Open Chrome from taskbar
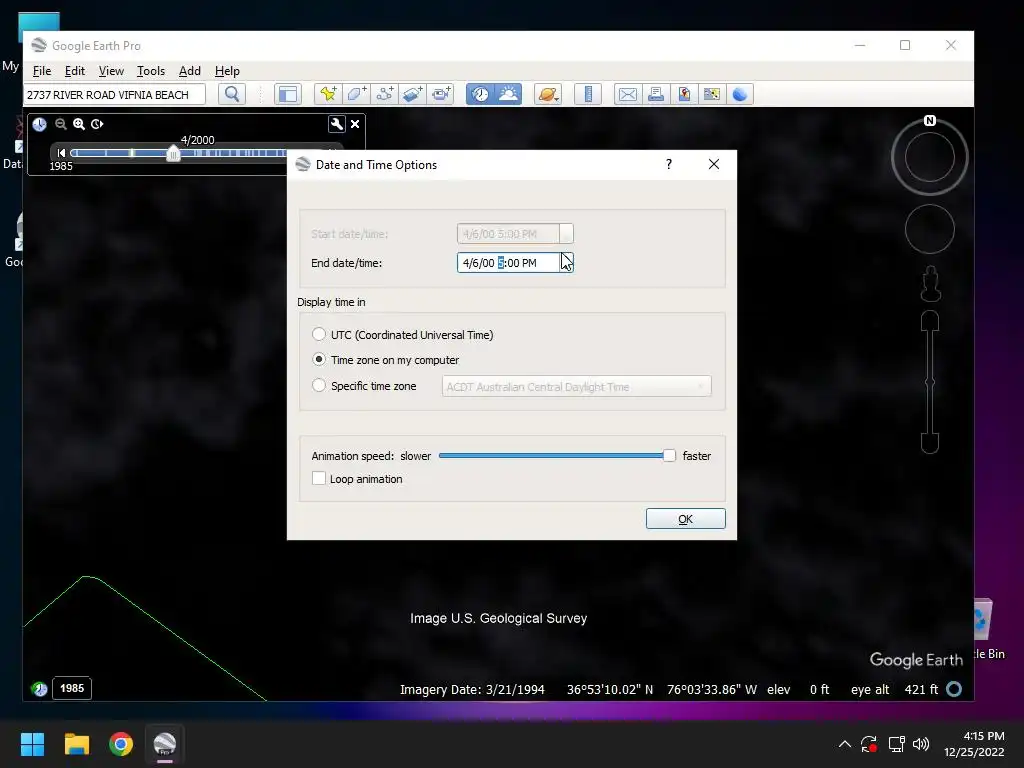 point(121,744)
